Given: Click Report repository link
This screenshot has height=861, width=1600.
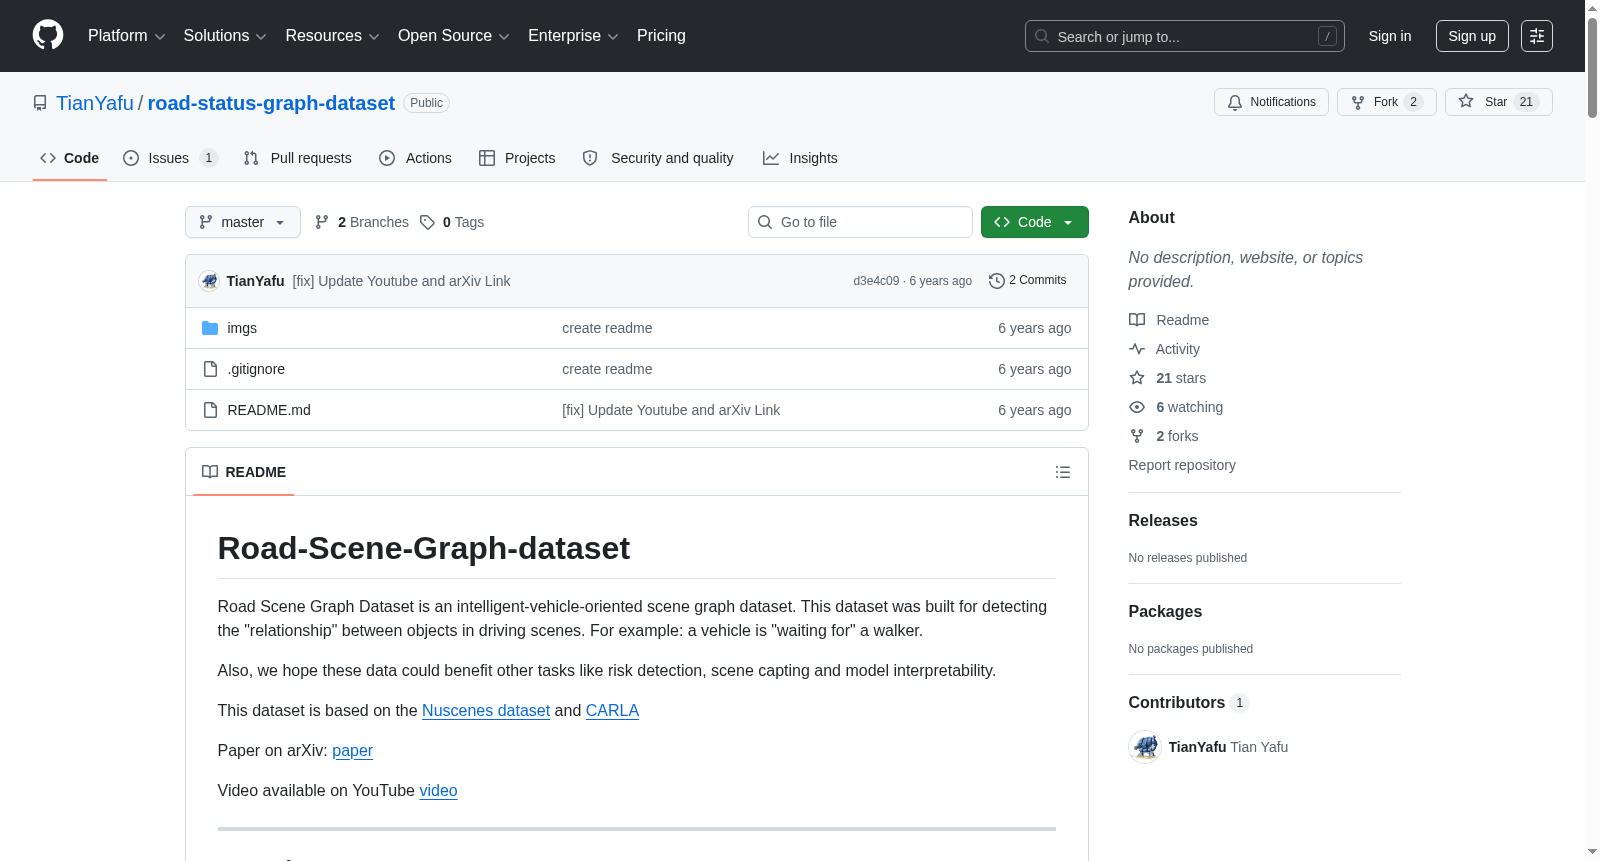Looking at the screenshot, I should (1182, 465).
